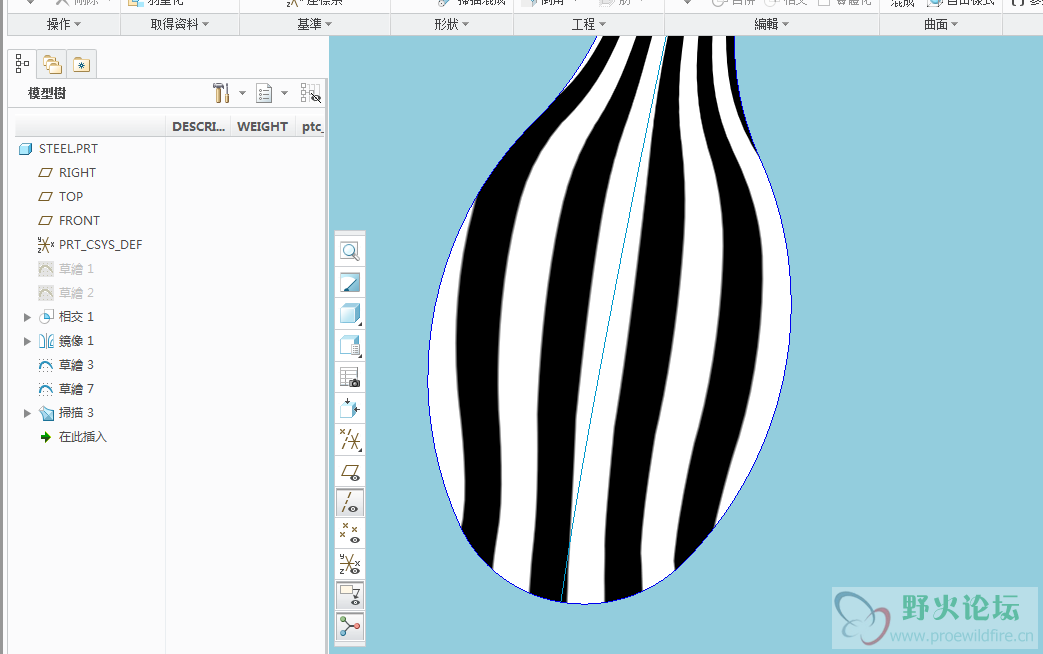Click the View Manager camera table icon

350,377
